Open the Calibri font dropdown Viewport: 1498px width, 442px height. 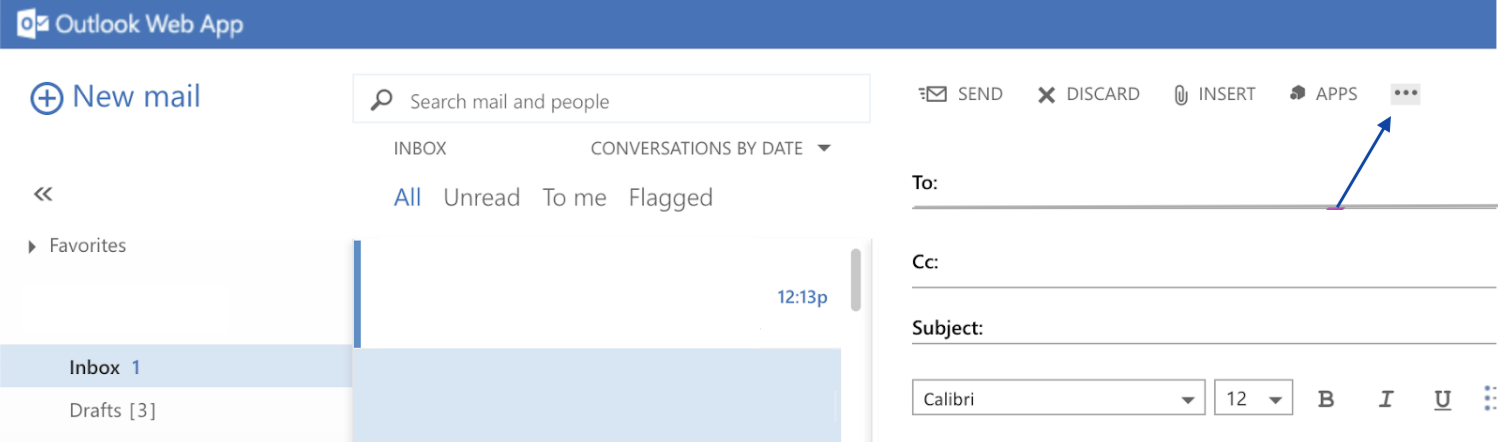[x=1058, y=399]
